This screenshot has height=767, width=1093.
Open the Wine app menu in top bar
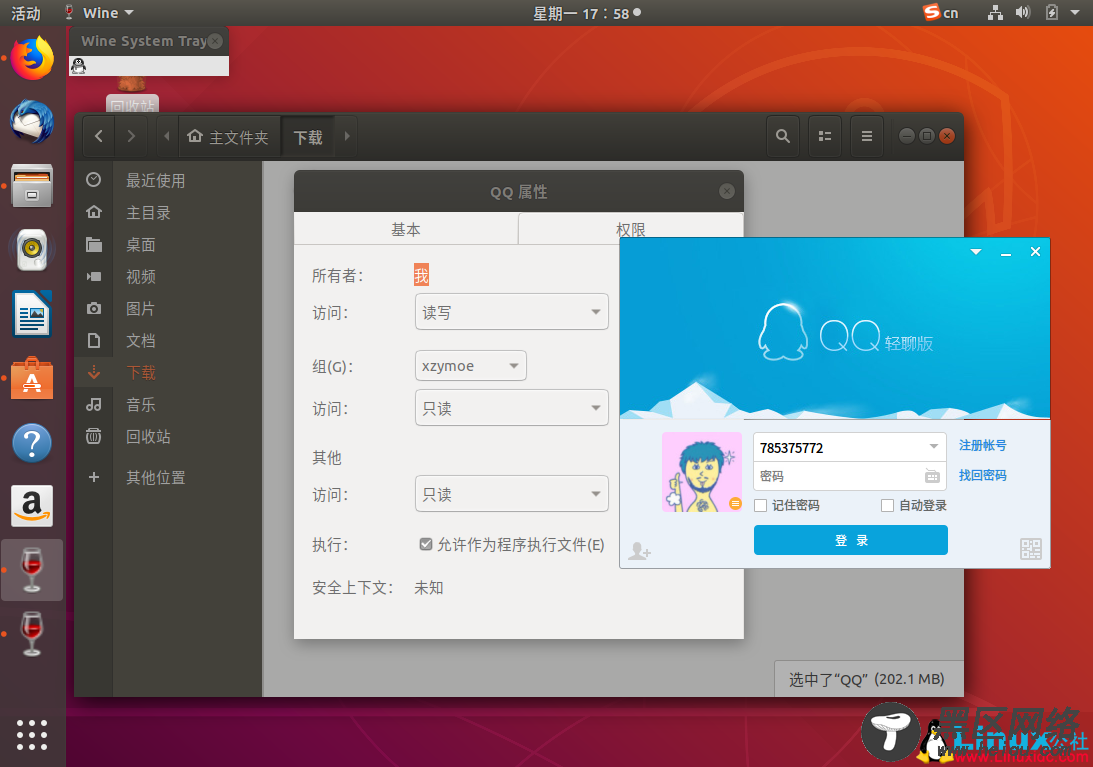pyautogui.click(x=100, y=13)
